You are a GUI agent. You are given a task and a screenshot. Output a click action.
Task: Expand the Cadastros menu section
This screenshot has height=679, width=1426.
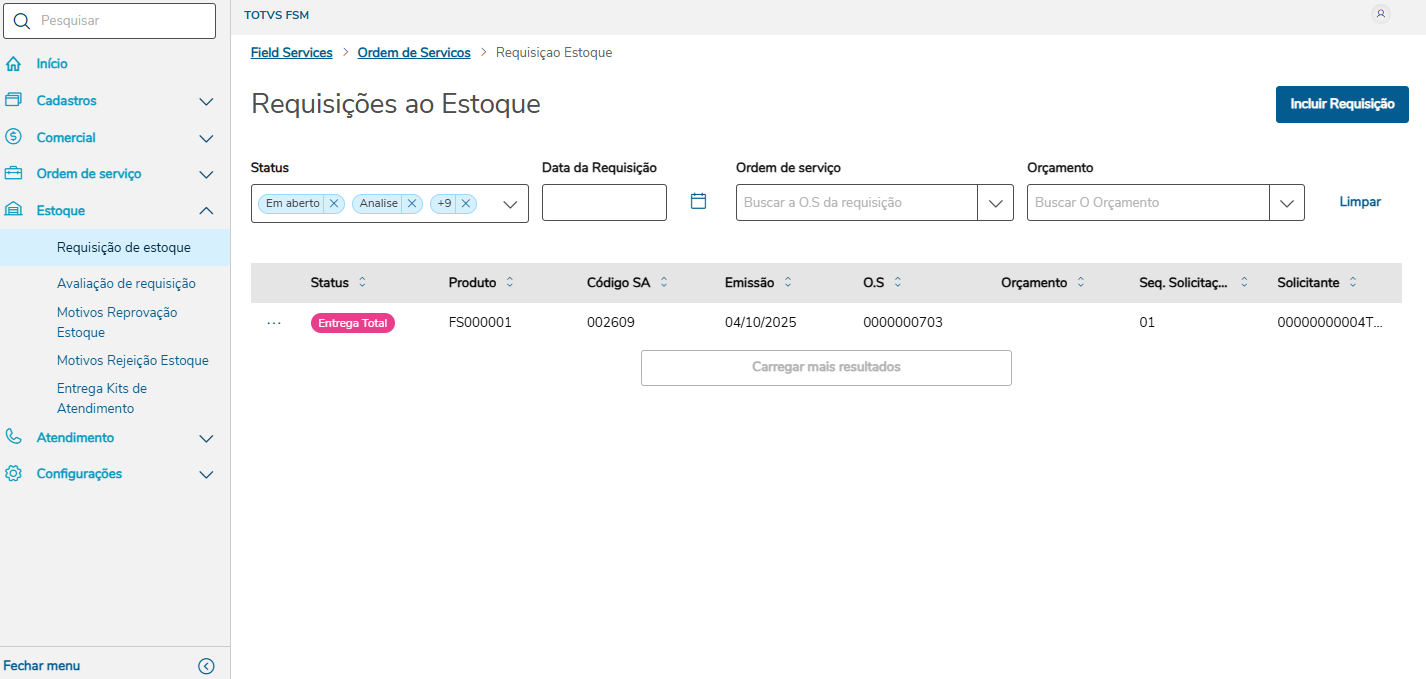[206, 101]
